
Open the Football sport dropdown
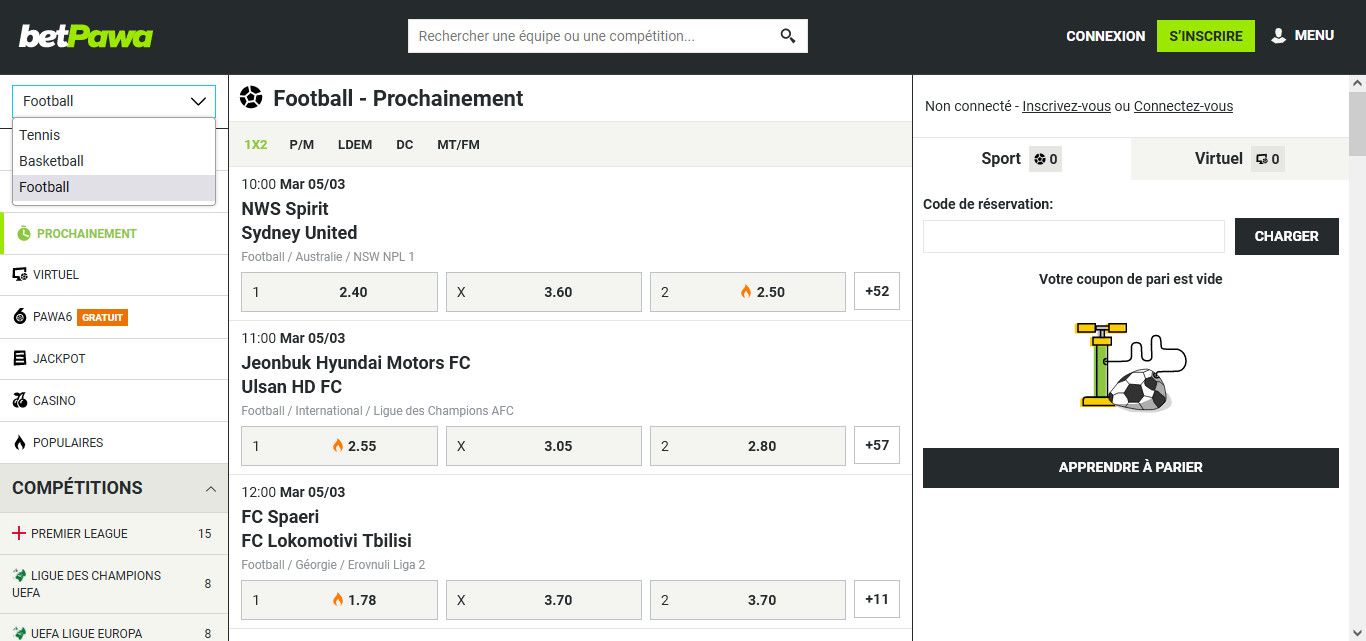[x=114, y=101]
